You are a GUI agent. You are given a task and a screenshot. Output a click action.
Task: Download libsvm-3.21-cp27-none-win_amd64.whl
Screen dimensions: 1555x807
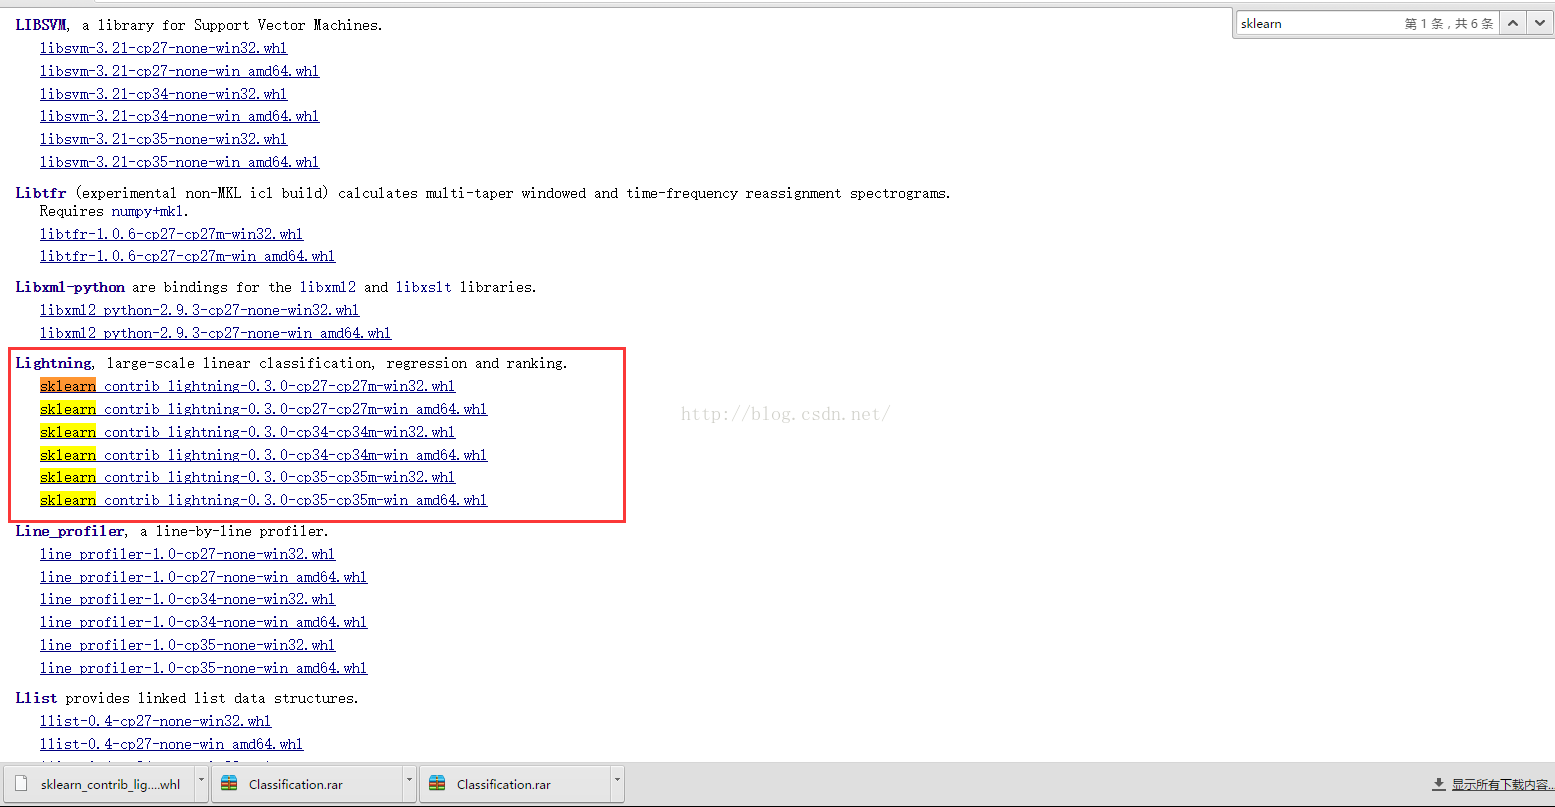pos(179,71)
